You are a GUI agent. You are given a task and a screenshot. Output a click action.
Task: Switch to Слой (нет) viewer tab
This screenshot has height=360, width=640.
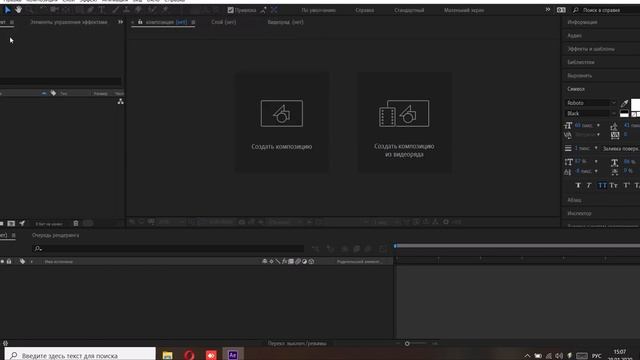(x=224, y=22)
